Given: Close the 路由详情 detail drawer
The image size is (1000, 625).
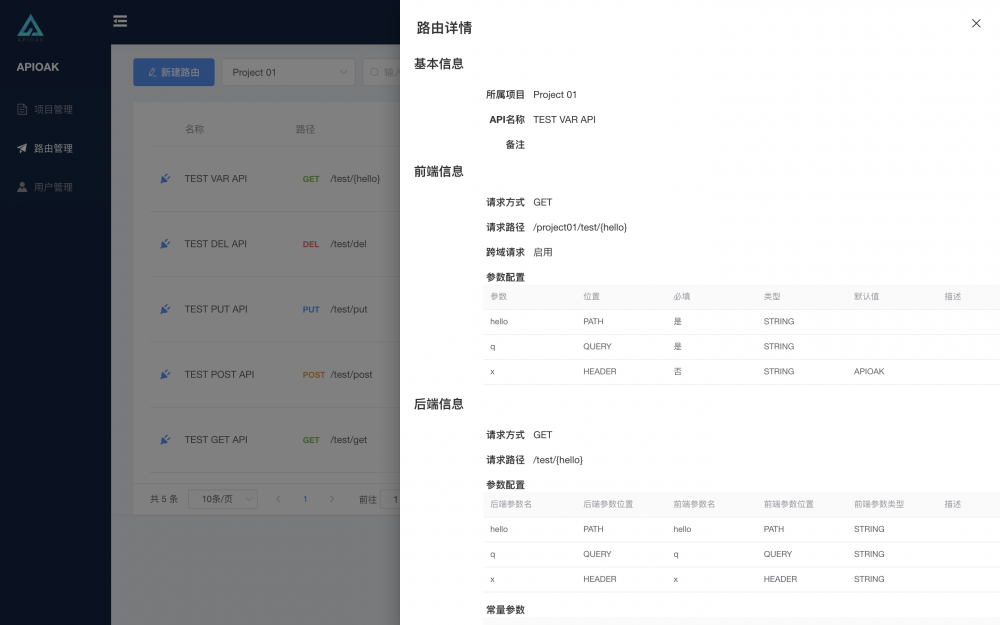Looking at the screenshot, I should (x=976, y=23).
